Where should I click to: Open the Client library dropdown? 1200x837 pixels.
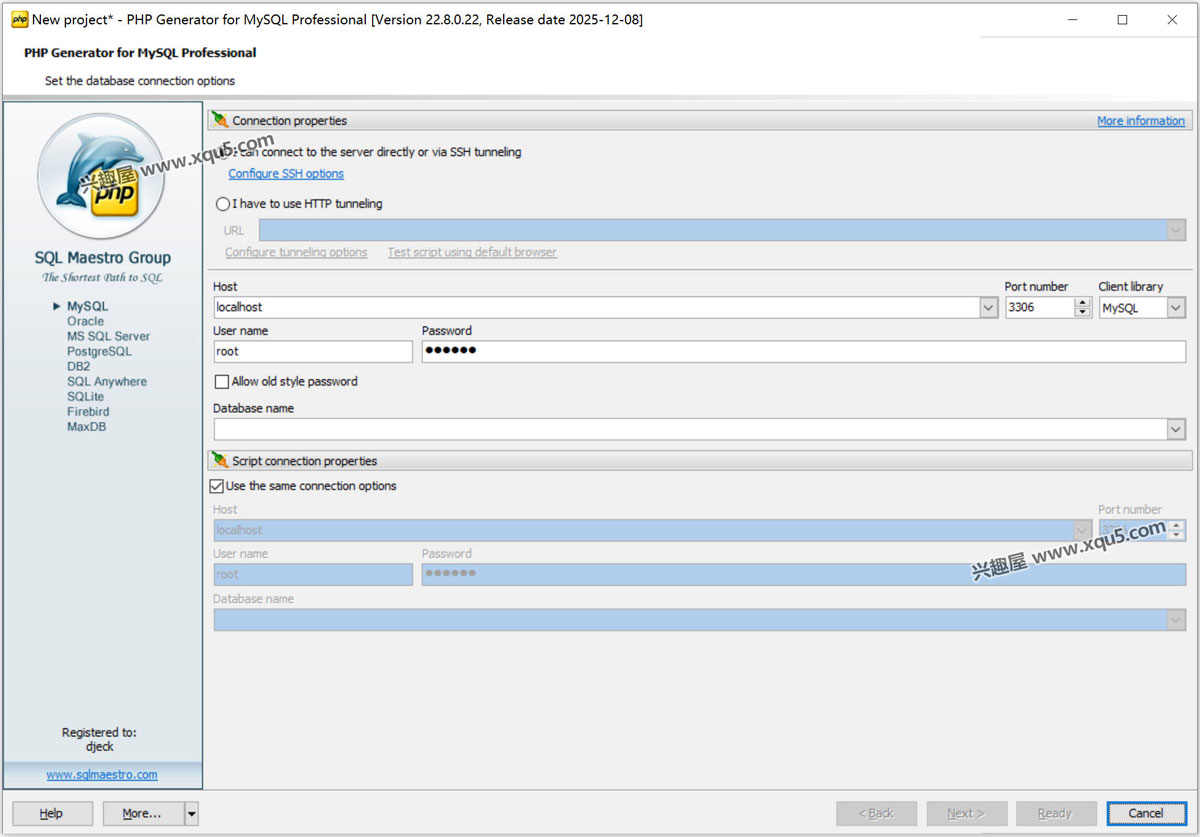(x=1176, y=308)
